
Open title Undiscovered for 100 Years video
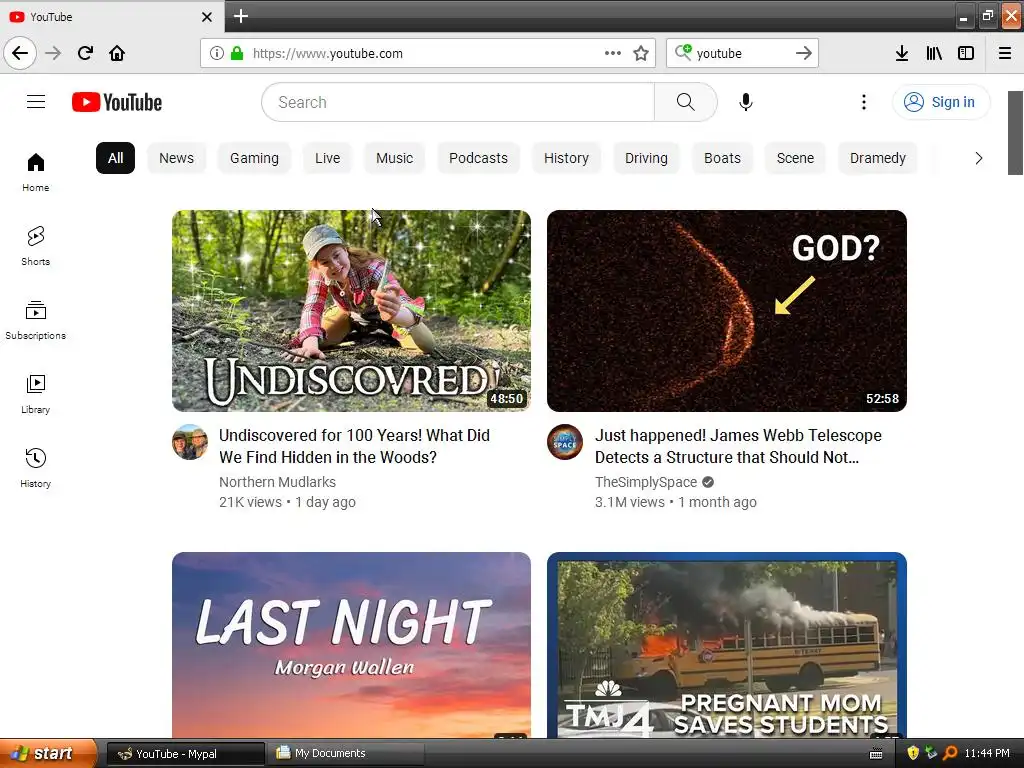point(355,446)
